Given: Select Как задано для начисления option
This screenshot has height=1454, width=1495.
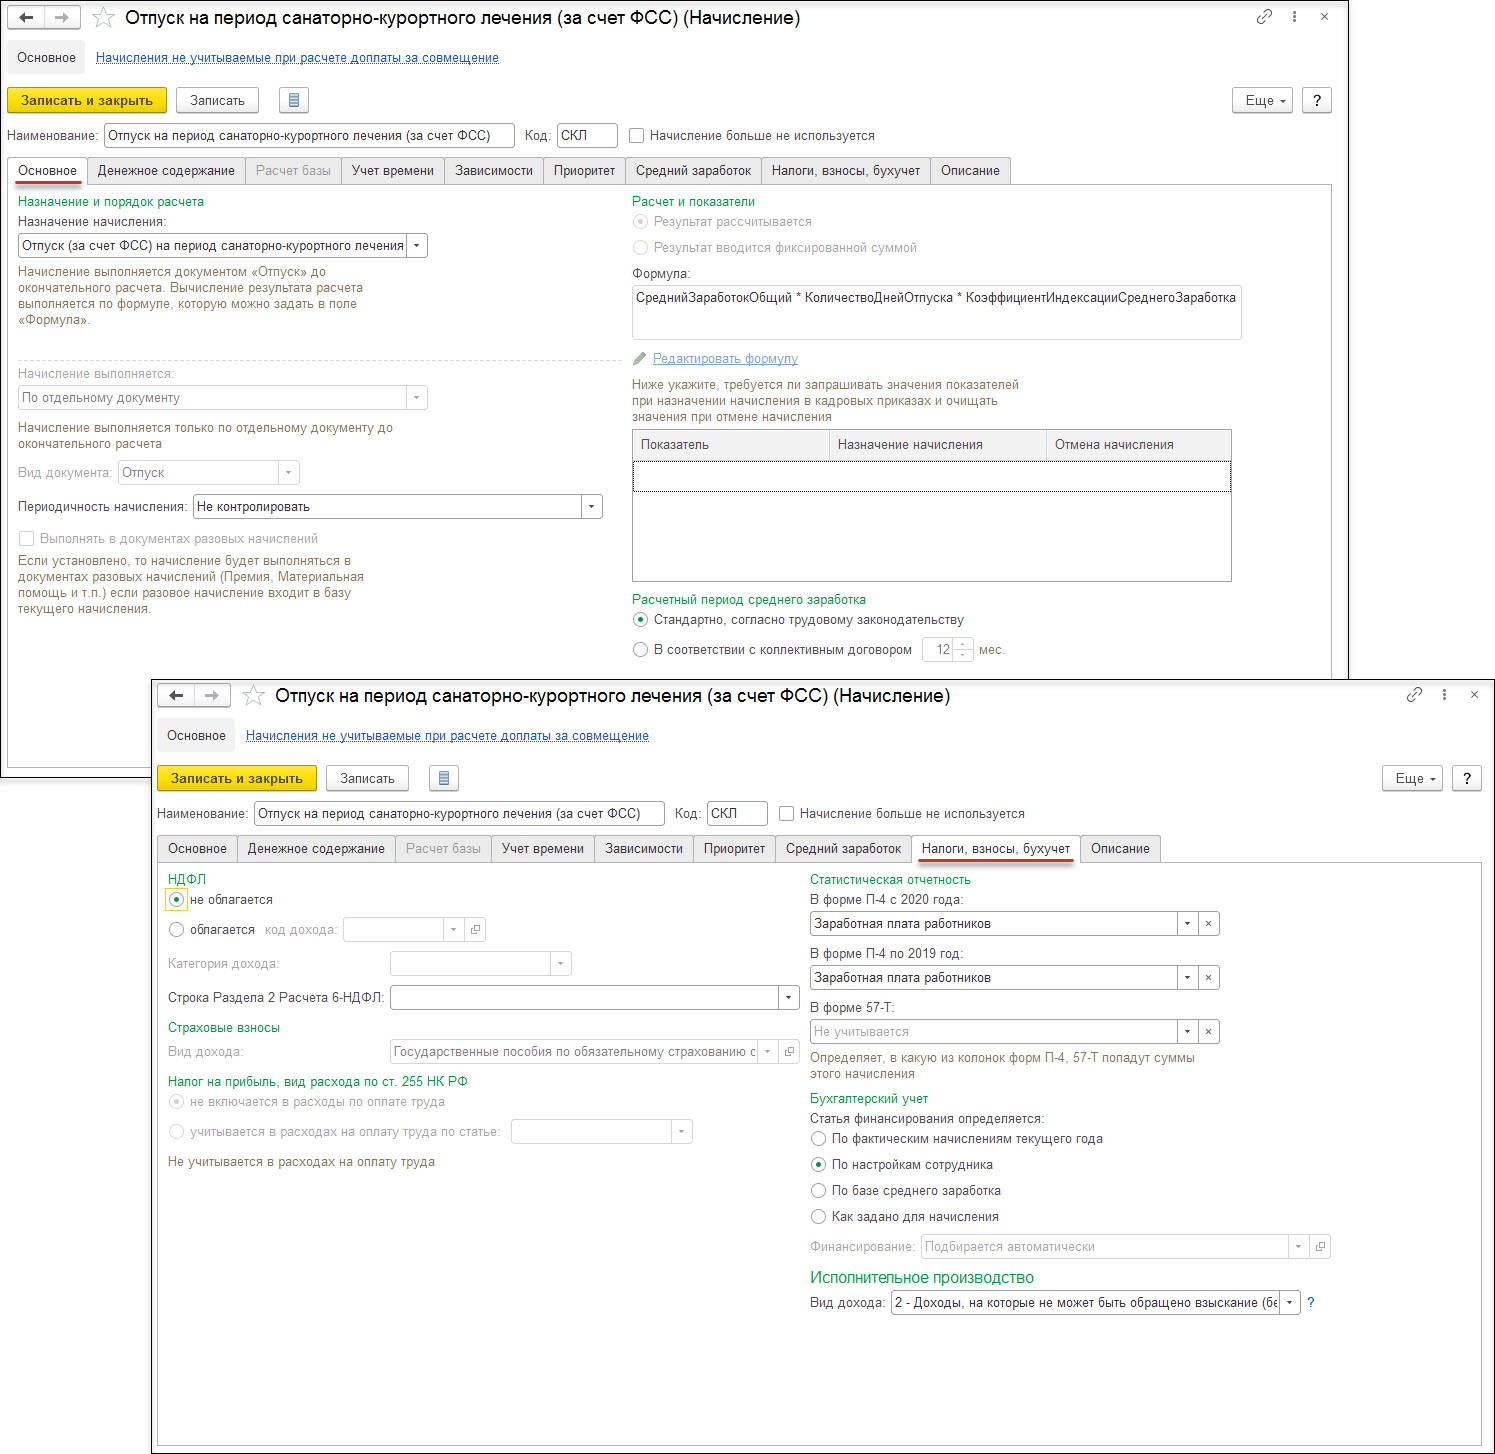Looking at the screenshot, I should pyautogui.click(x=818, y=1217).
